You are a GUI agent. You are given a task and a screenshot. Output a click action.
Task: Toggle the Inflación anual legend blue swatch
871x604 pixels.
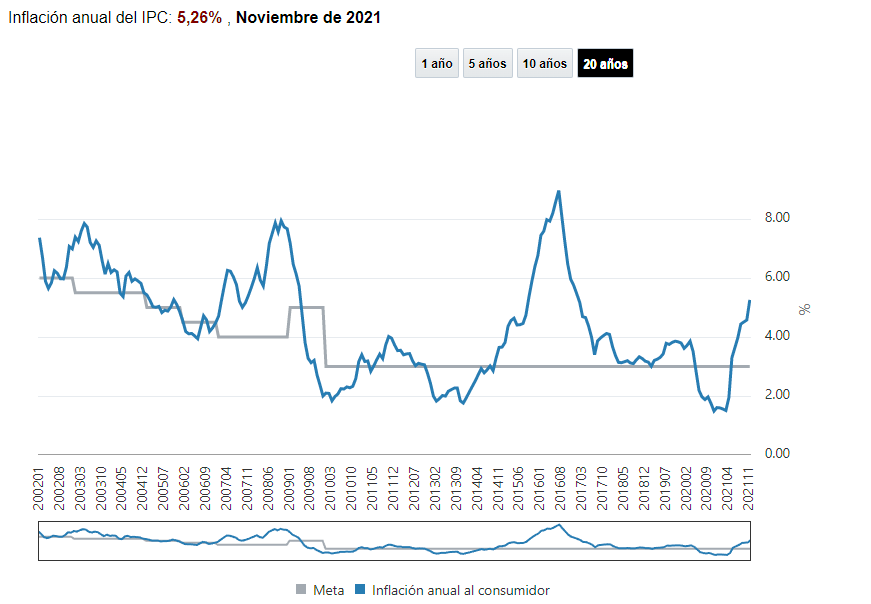360,589
